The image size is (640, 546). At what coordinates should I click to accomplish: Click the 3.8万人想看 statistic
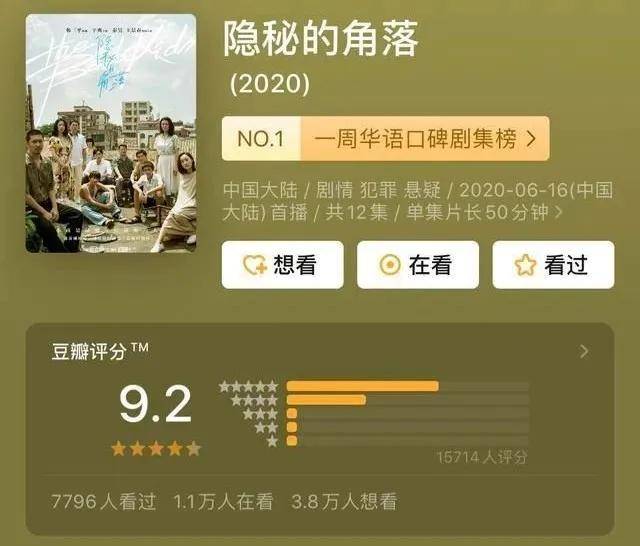344,501
